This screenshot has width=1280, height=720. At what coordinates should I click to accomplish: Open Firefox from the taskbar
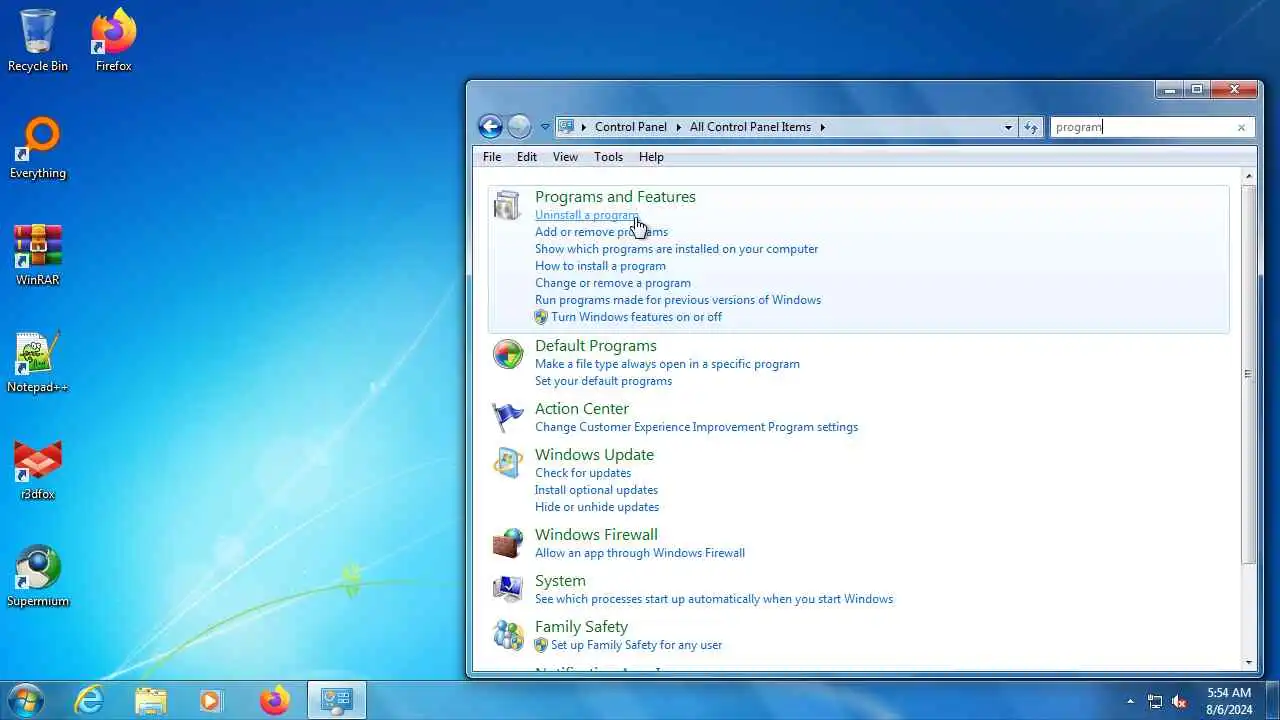[274, 700]
